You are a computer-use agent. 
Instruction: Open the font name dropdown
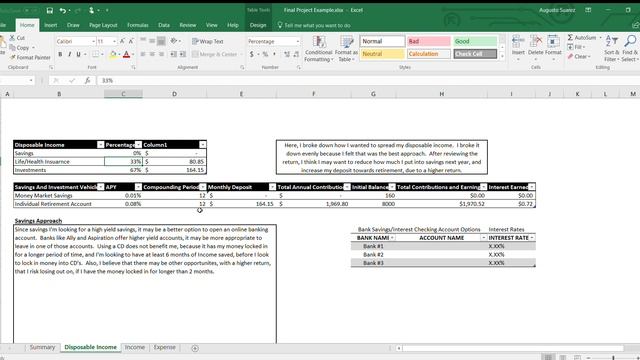(93, 41)
